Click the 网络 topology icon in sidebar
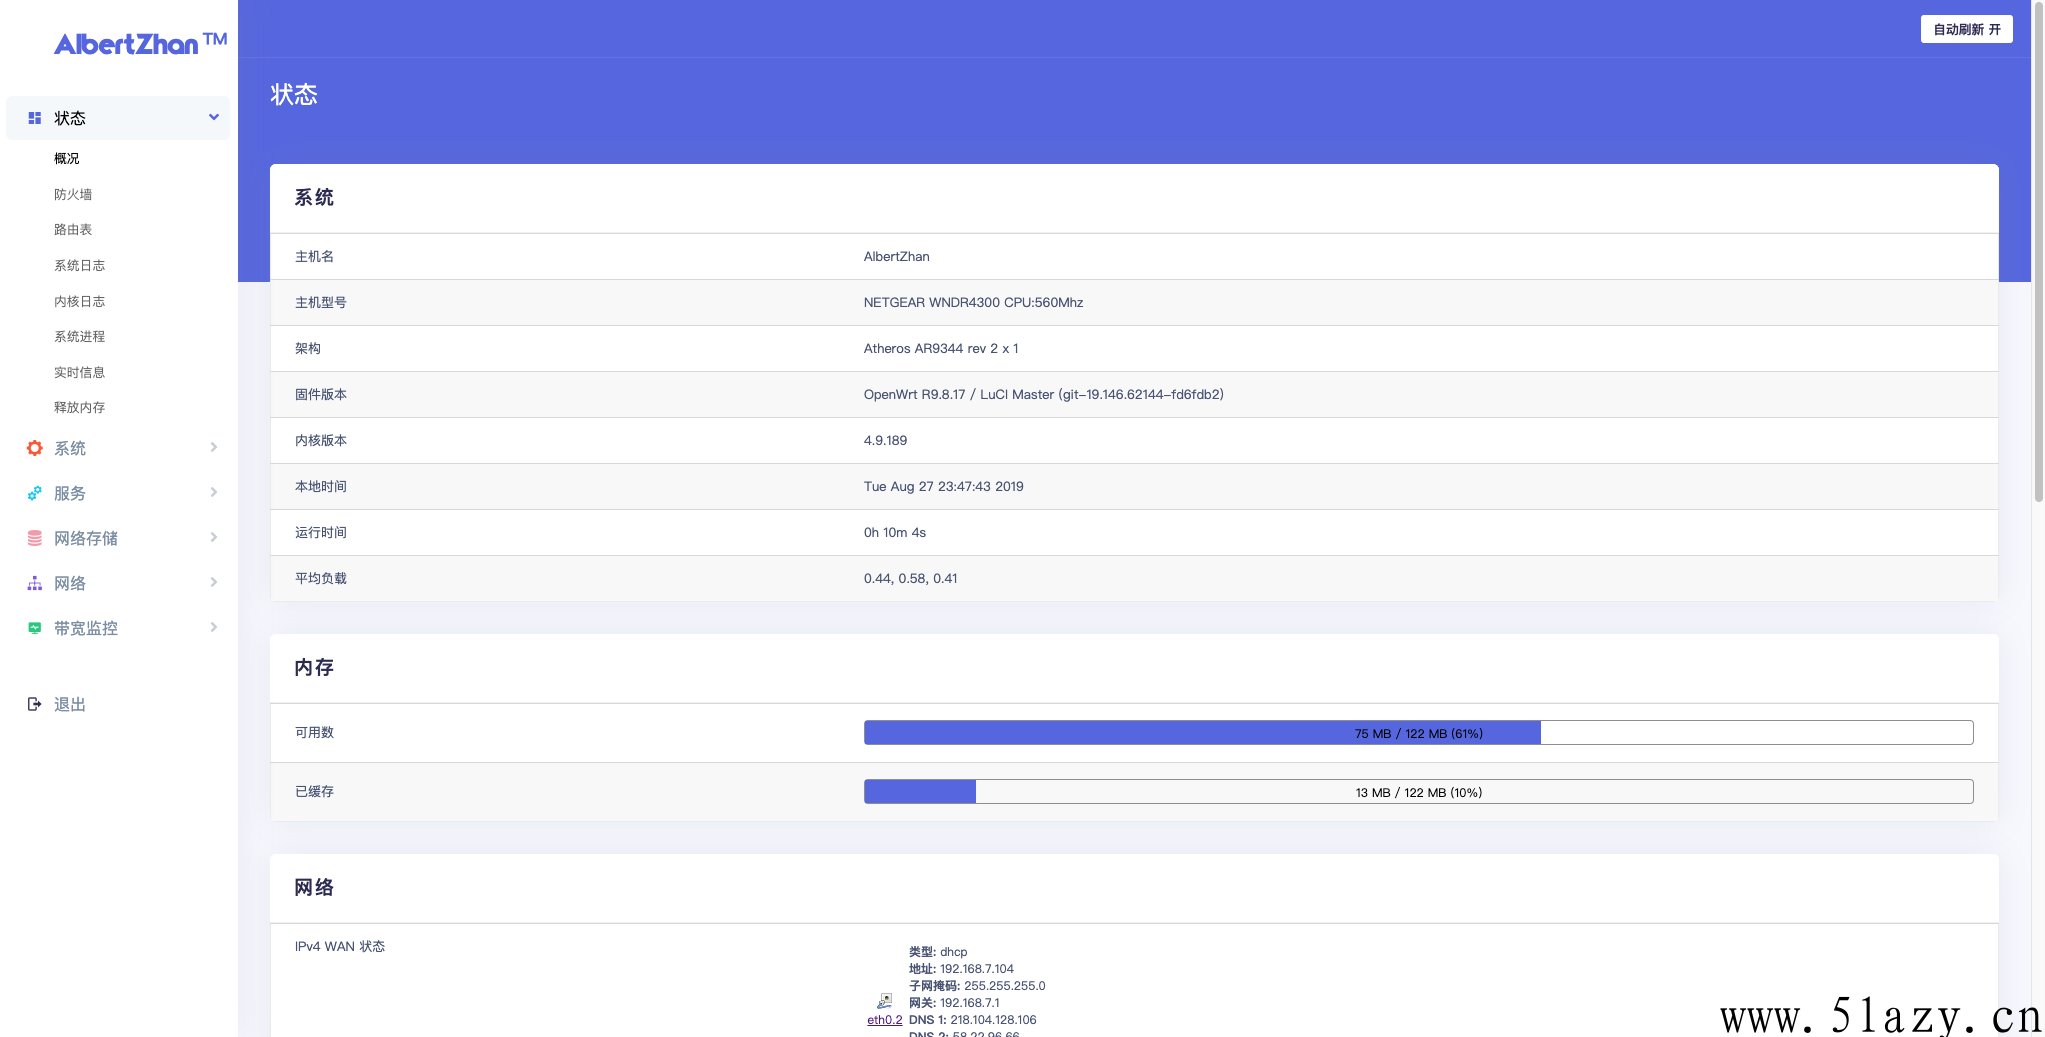Screen dimensions: 2045x1037 [35, 583]
